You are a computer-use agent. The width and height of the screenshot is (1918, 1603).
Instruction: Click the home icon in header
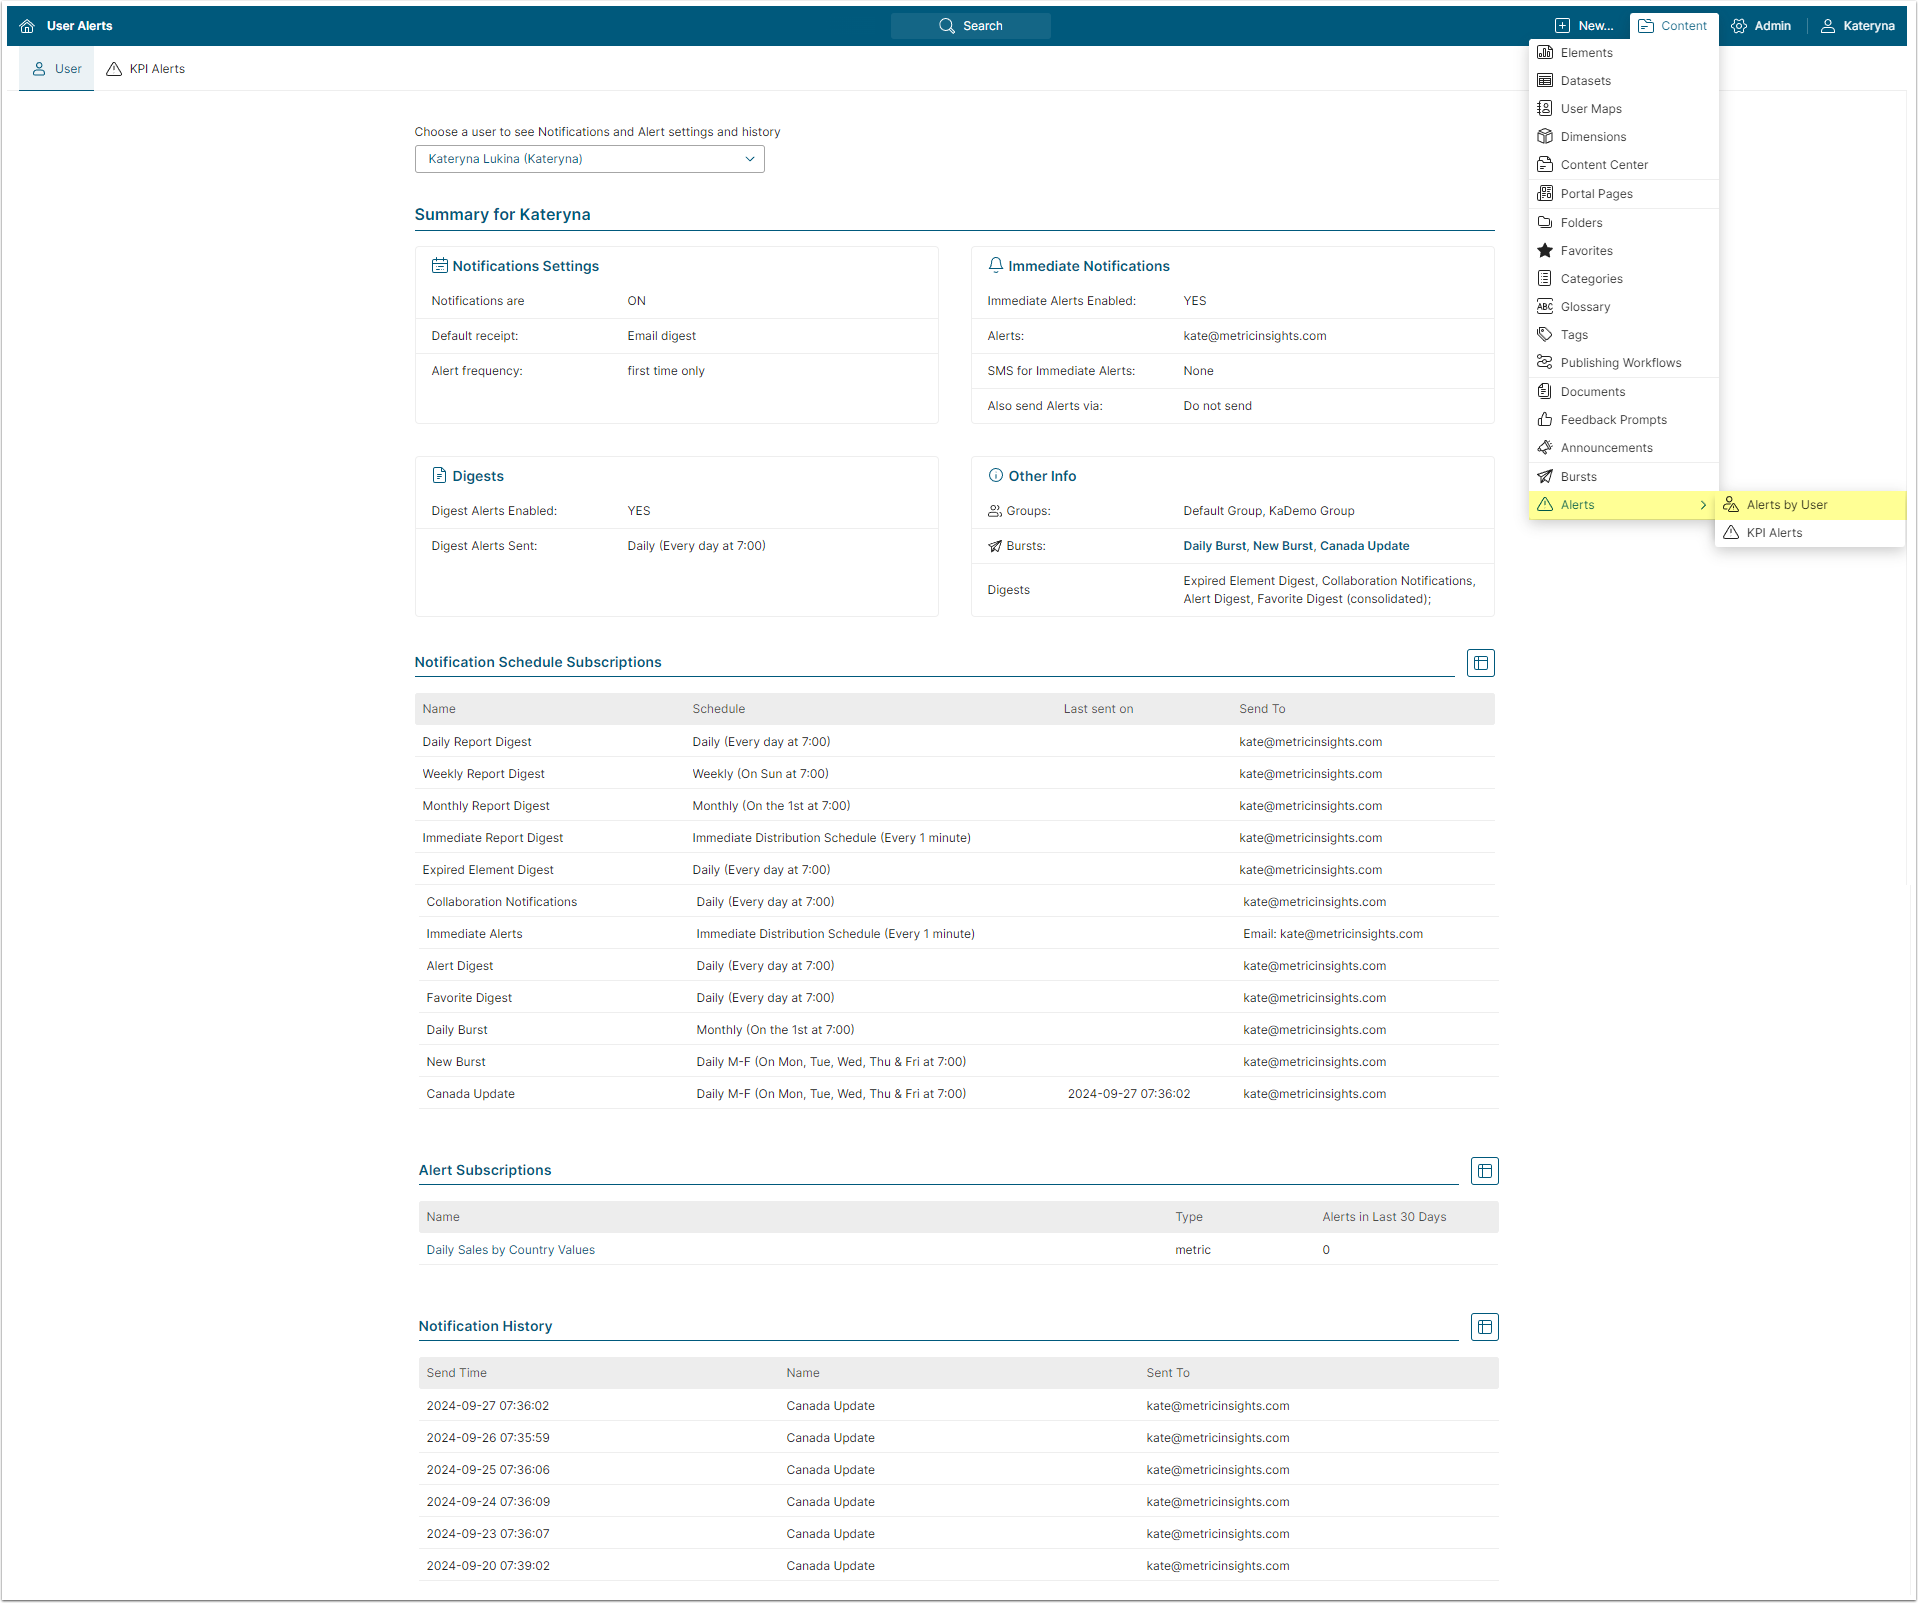point(27,26)
